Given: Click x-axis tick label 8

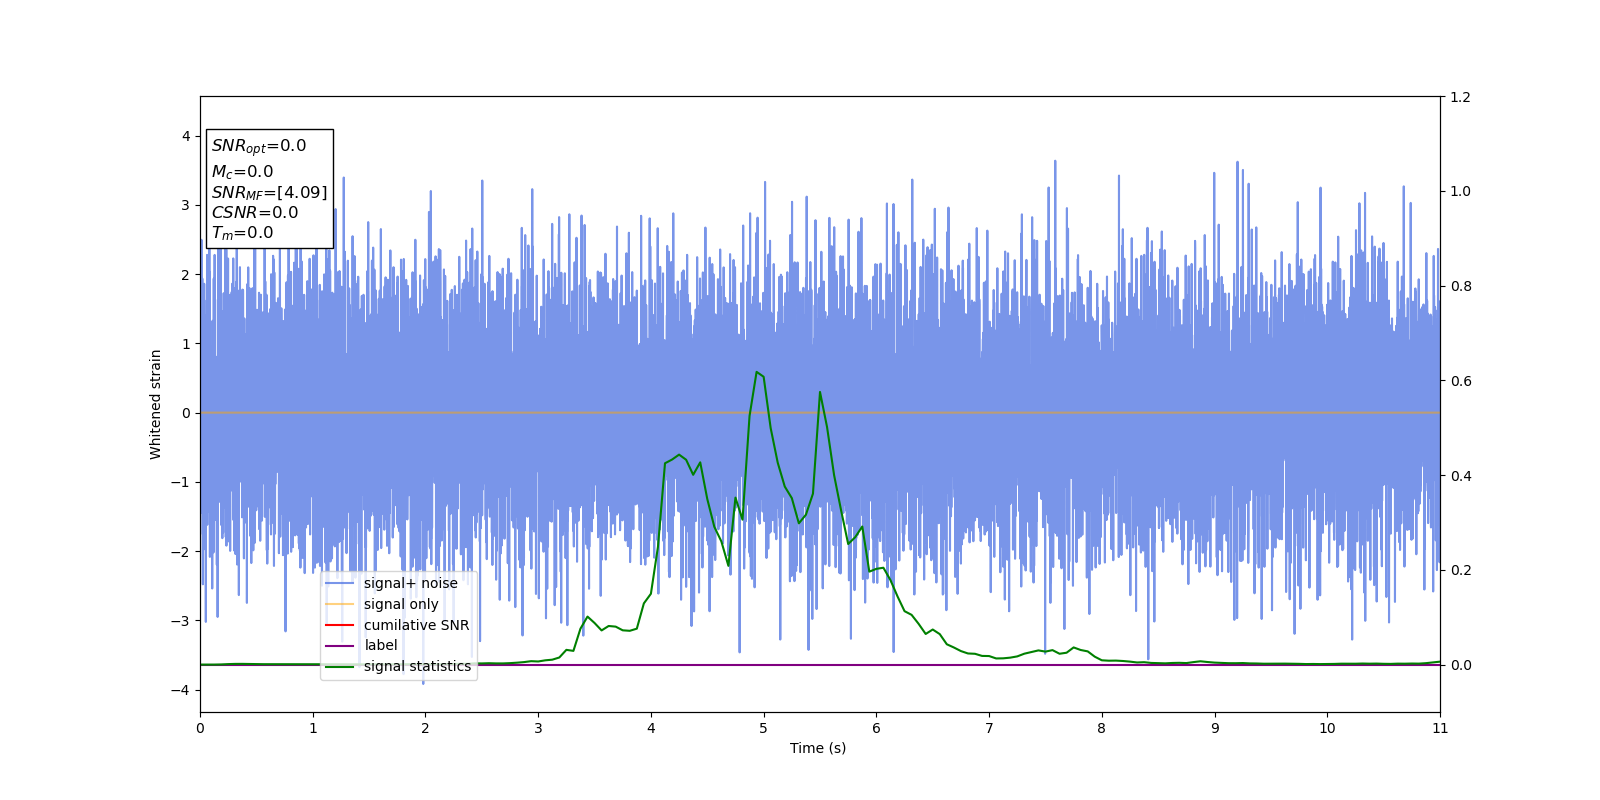Looking at the screenshot, I should 1102,728.
